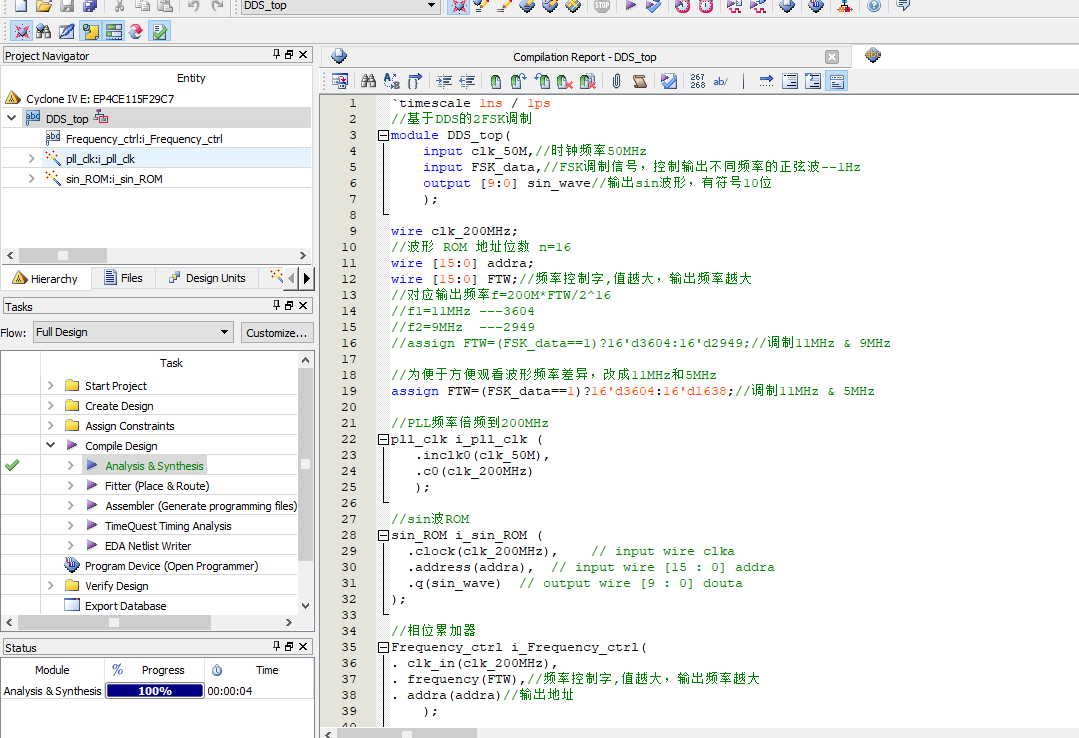Click the Save All icon

[90, 6]
